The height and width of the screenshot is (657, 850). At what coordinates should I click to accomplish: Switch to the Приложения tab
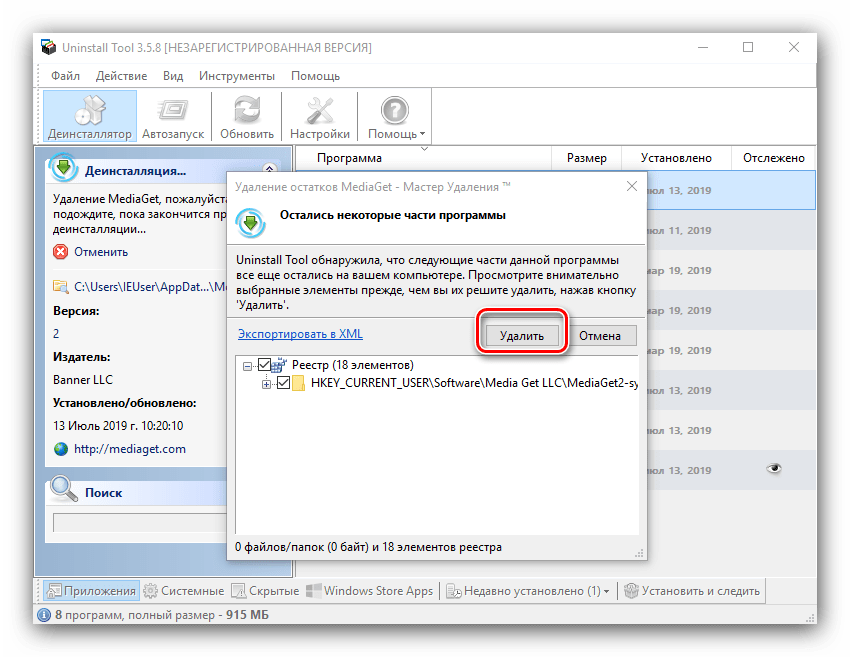(92, 591)
